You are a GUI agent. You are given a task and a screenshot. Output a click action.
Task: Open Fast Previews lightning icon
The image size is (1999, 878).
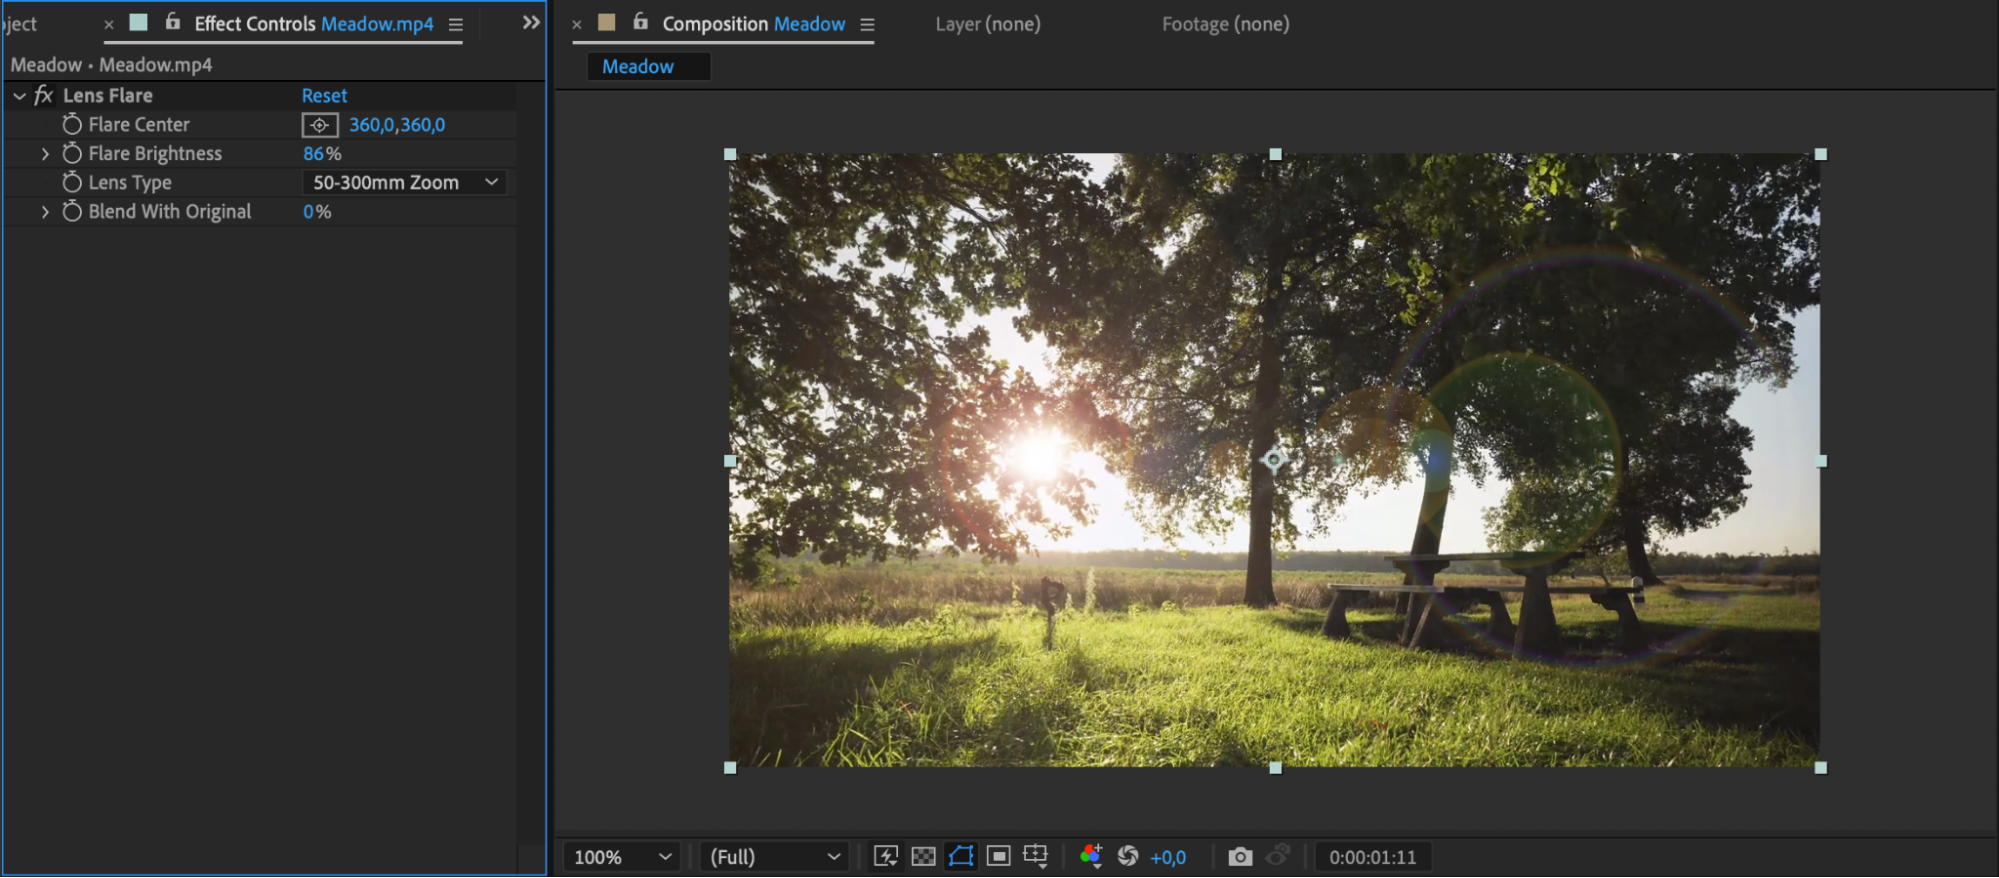(885, 856)
